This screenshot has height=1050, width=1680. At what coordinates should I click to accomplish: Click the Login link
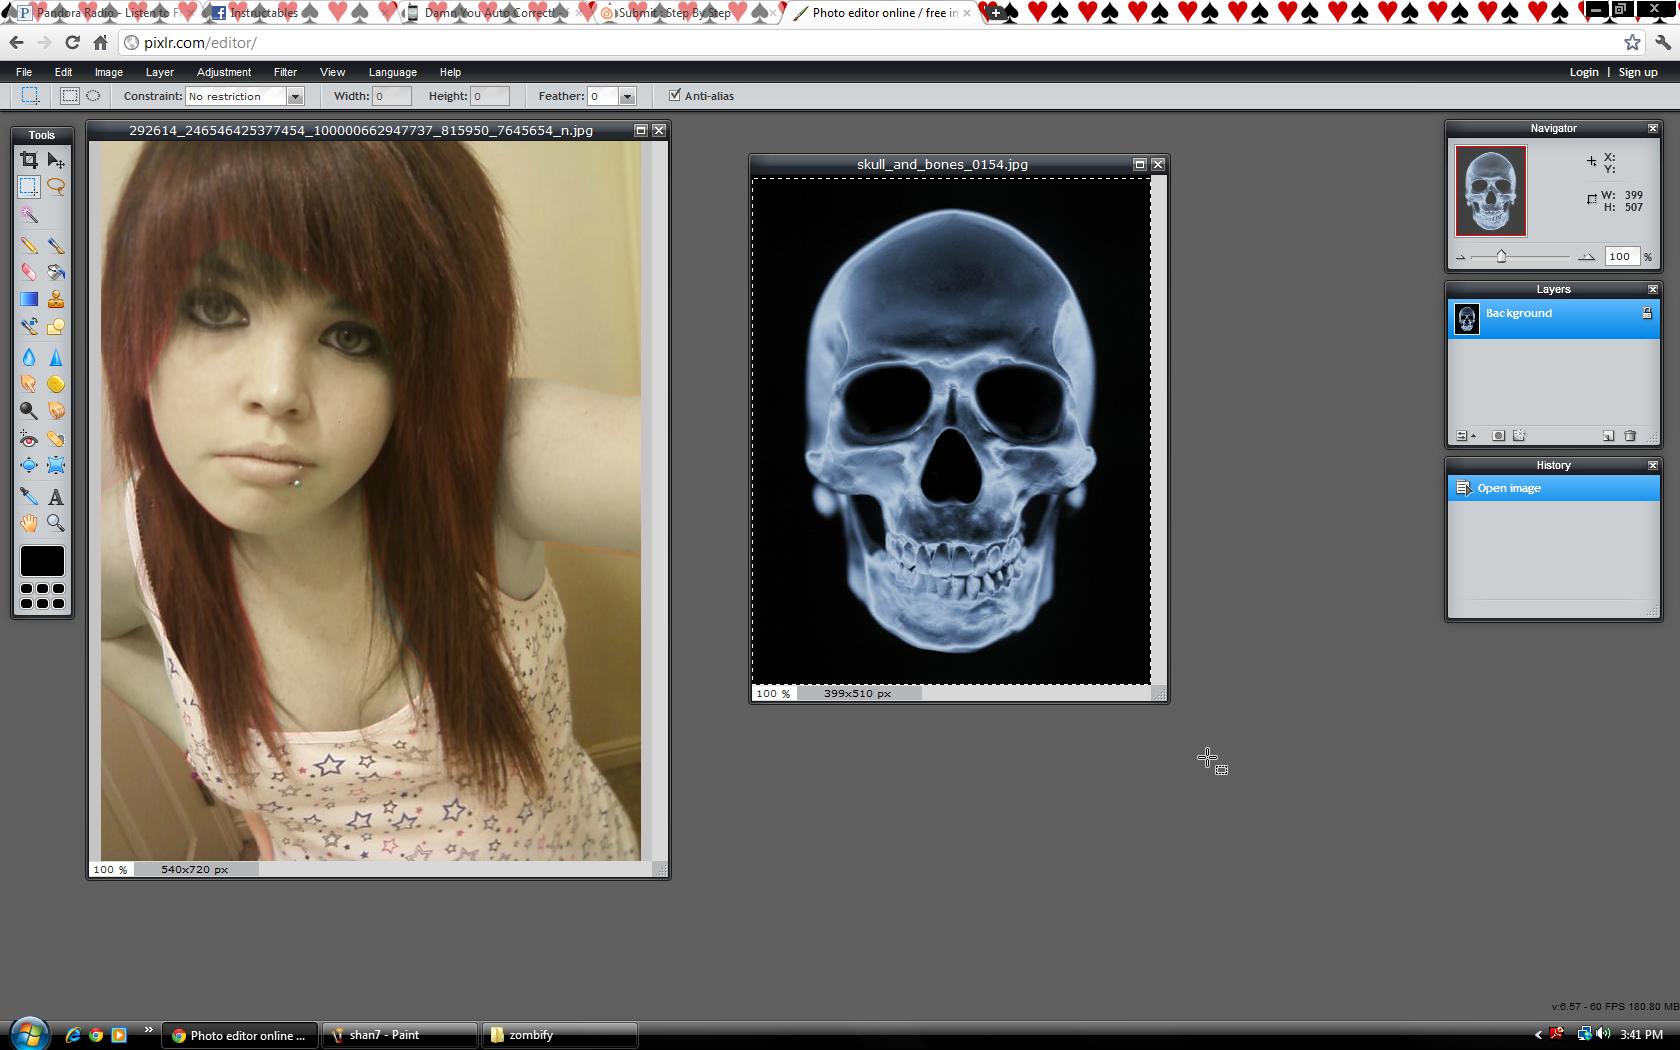pos(1584,72)
